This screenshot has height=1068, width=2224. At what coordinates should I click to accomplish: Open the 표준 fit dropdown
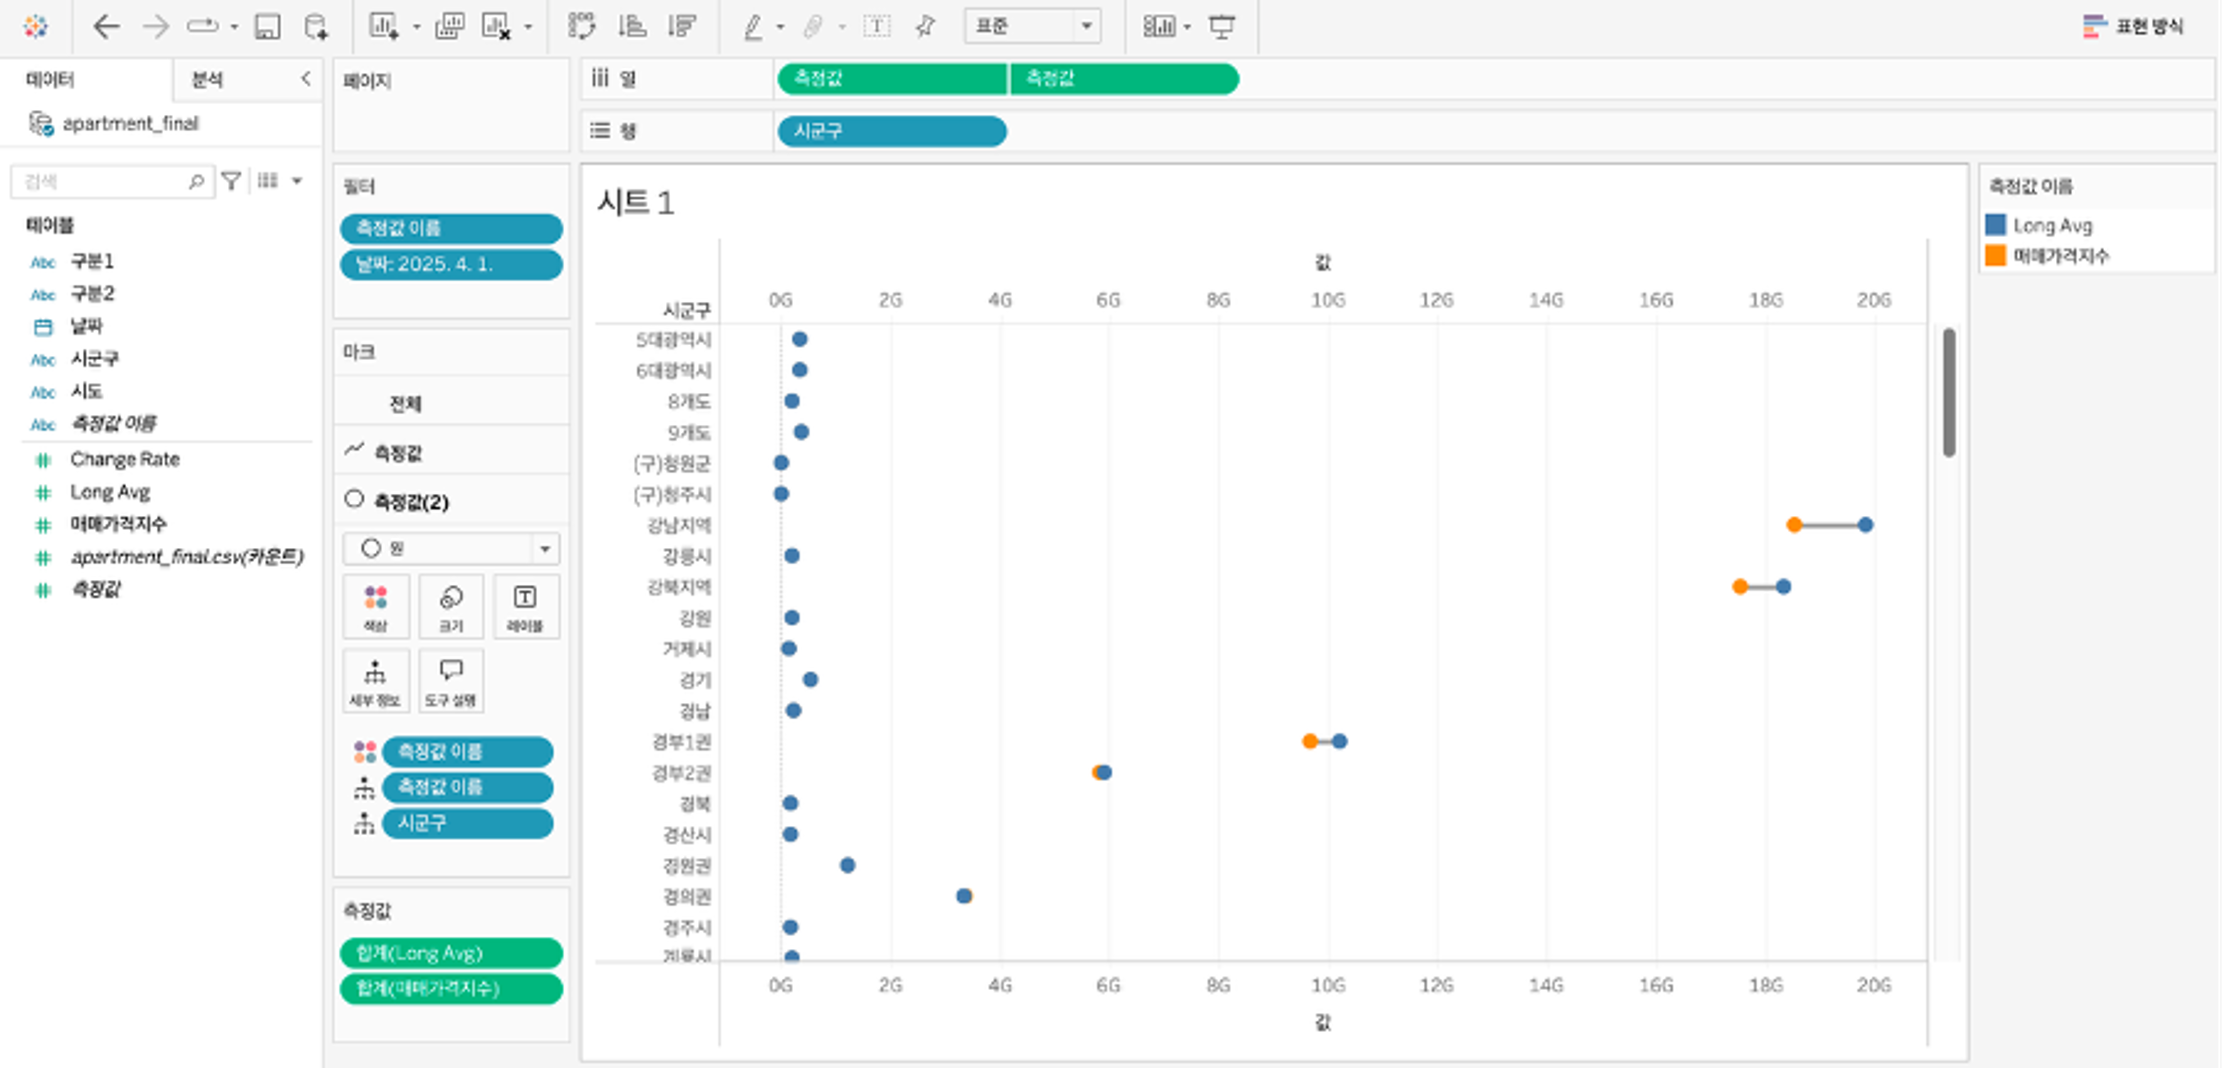coord(1032,26)
